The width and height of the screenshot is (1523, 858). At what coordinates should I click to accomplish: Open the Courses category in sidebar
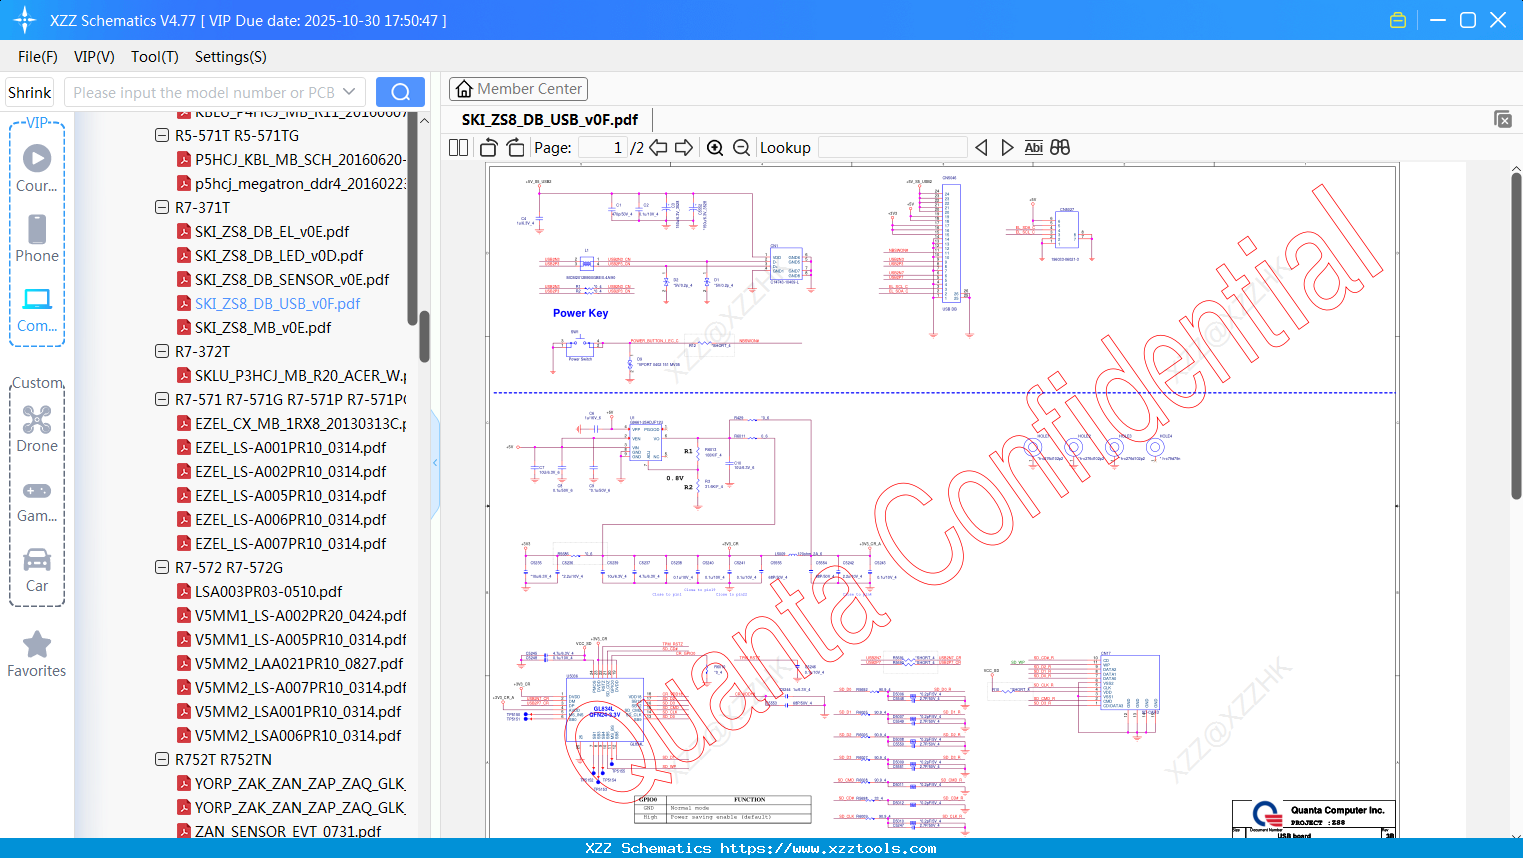[37, 168]
